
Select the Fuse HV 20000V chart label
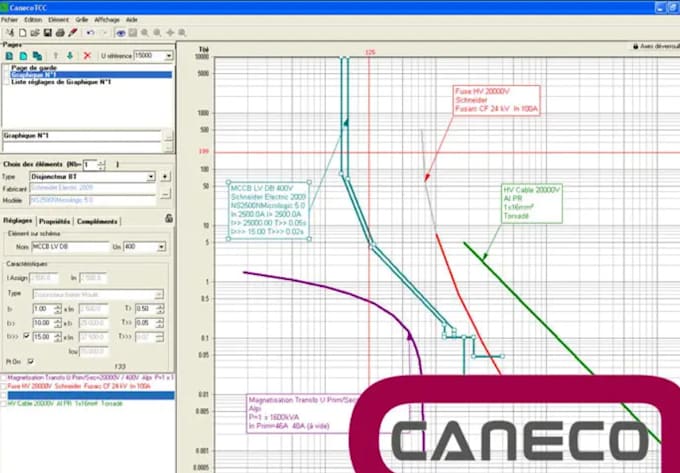pyautogui.click(x=497, y=100)
